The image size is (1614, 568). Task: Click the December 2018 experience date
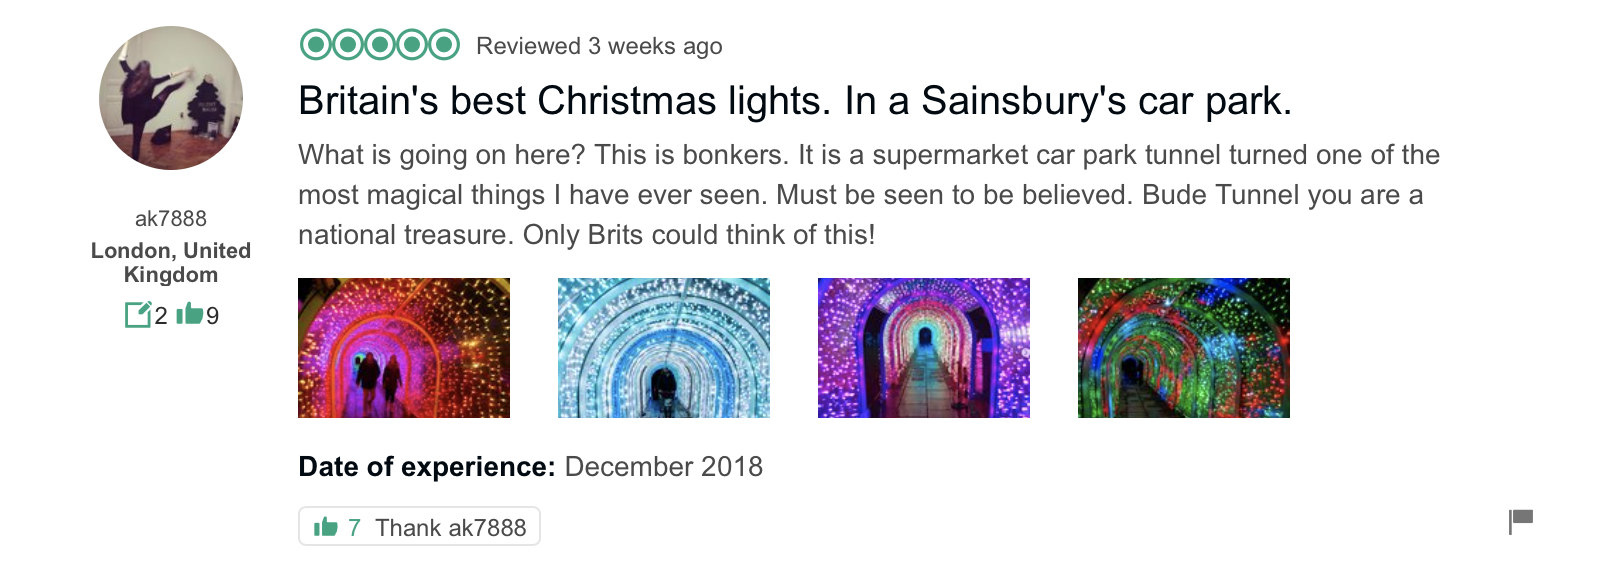(x=663, y=467)
